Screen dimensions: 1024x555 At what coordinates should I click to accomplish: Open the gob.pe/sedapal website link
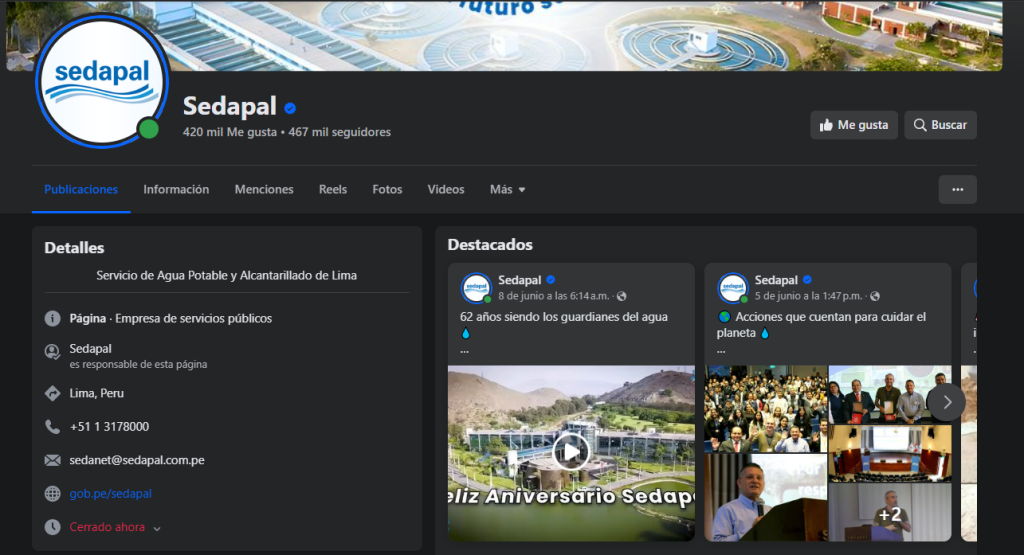[111, 494]
